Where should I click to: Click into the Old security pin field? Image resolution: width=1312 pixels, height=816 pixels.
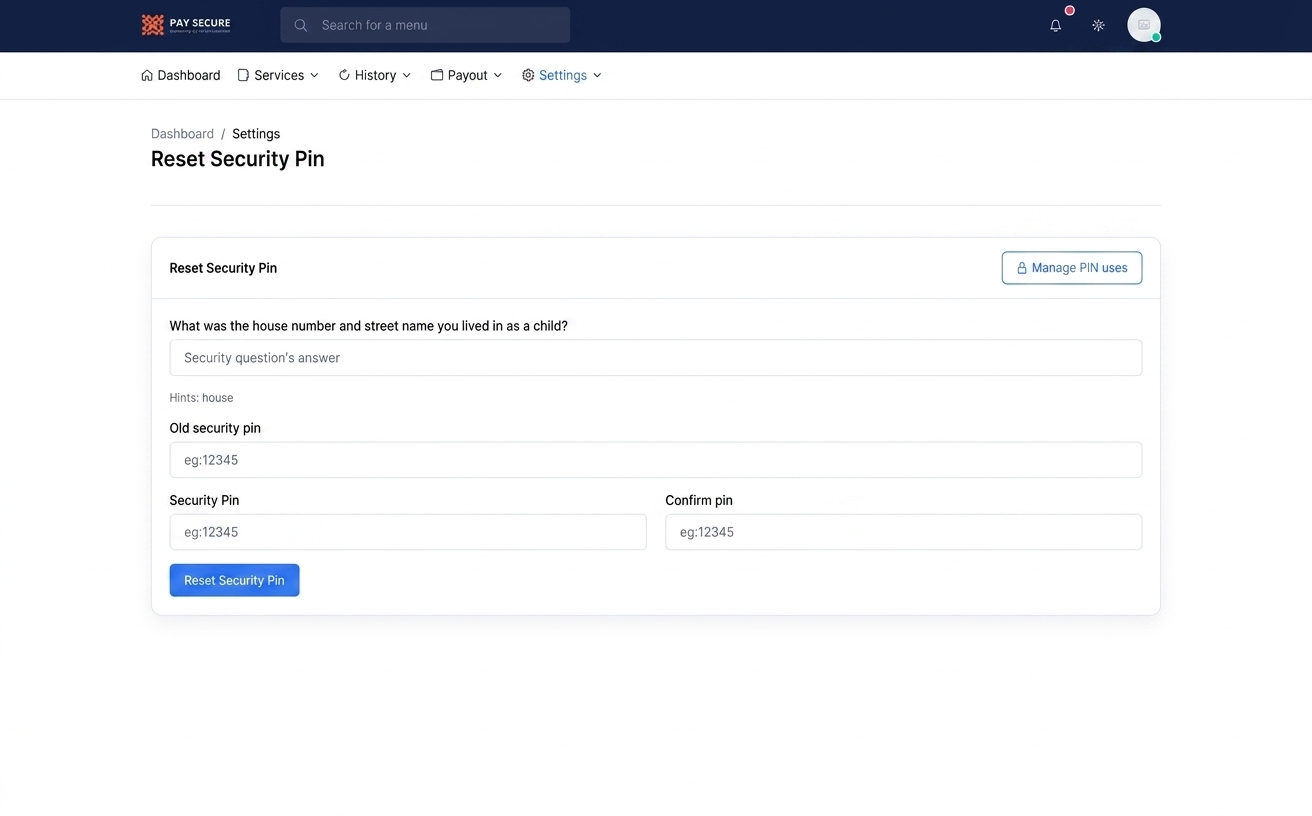click(x=656, y=460)
